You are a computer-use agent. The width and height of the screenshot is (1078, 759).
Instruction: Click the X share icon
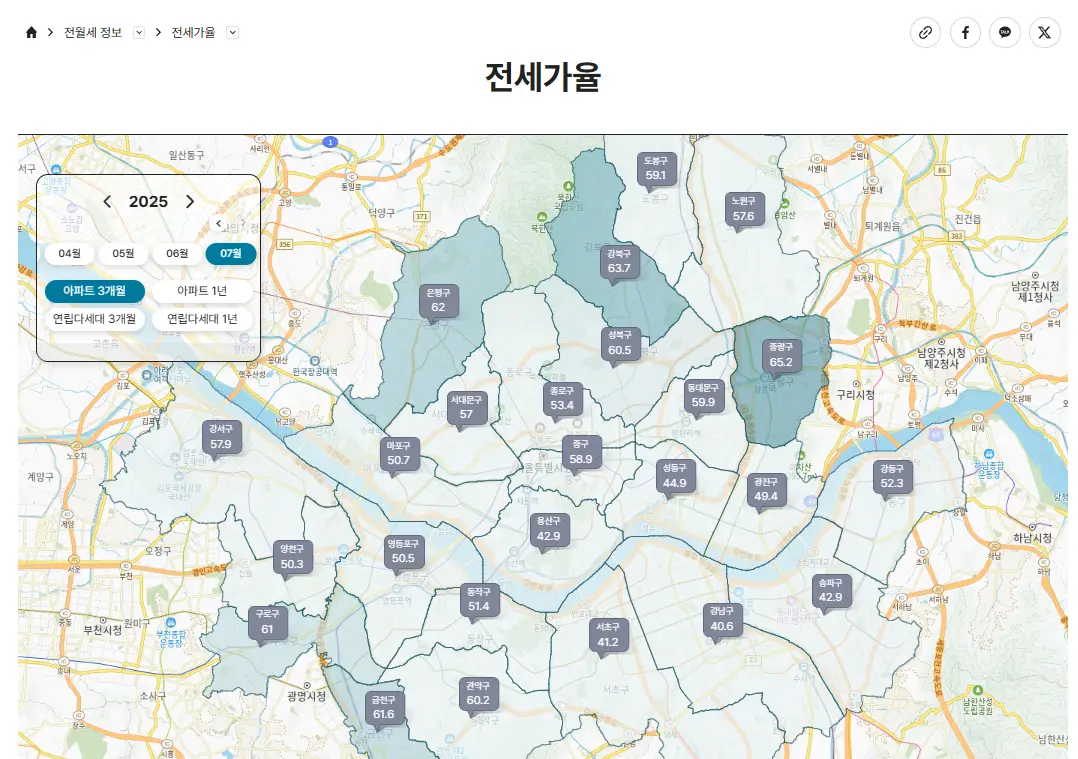click(x=1044, y=32)
